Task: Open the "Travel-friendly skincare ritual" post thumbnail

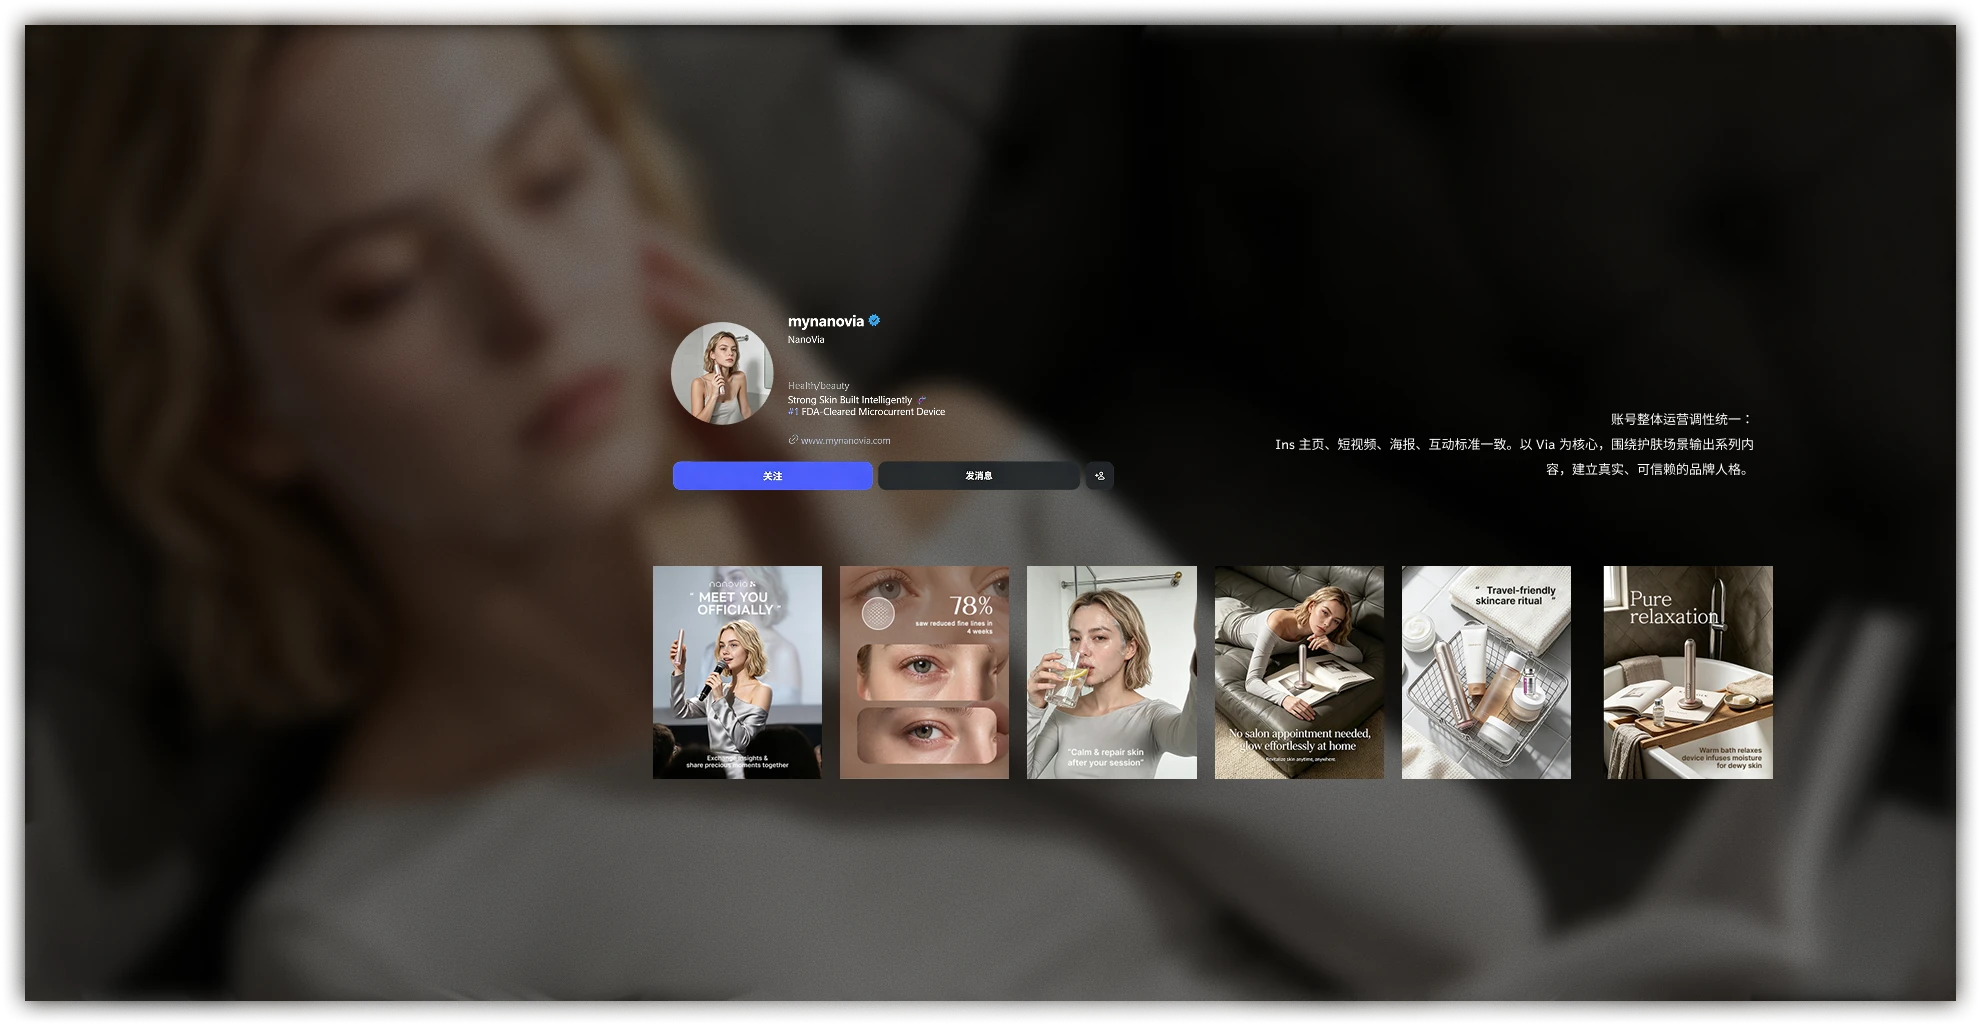Action: pos(1486,672)
